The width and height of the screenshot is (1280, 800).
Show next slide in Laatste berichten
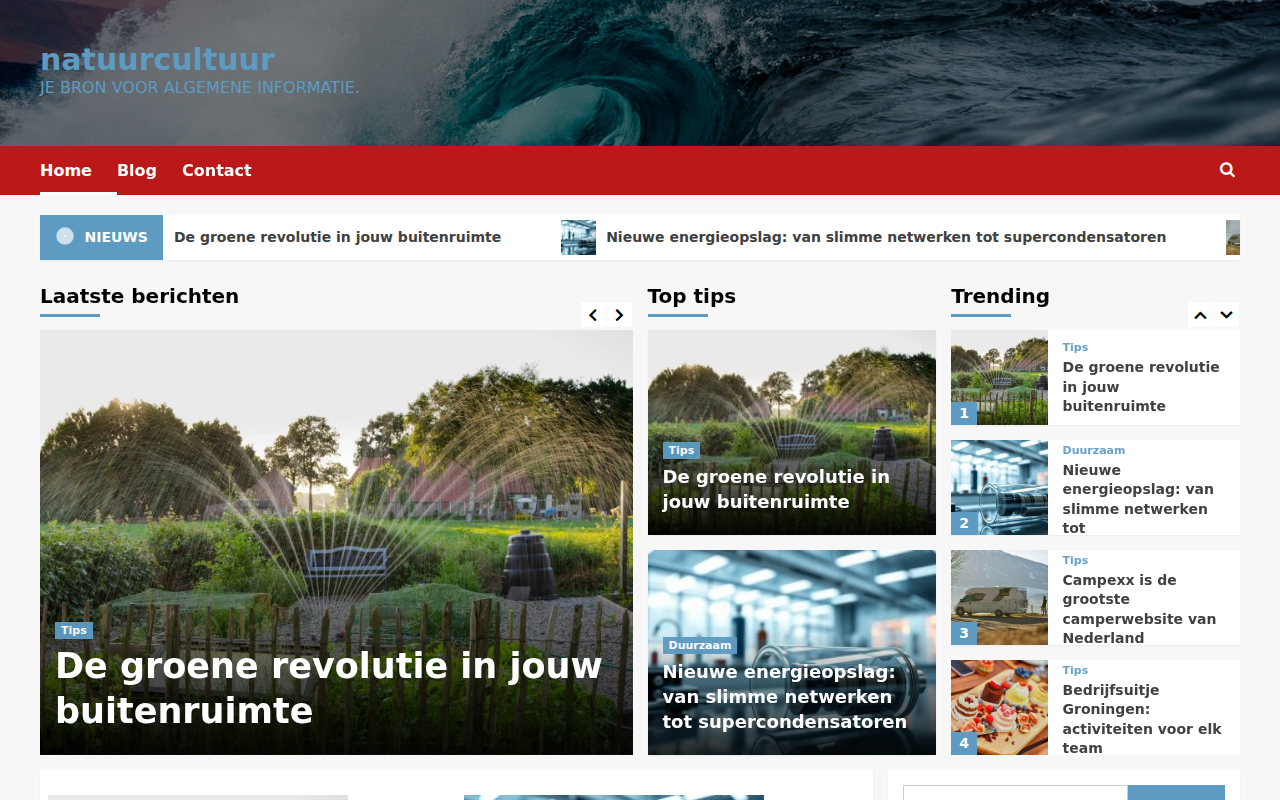[619, 315]
